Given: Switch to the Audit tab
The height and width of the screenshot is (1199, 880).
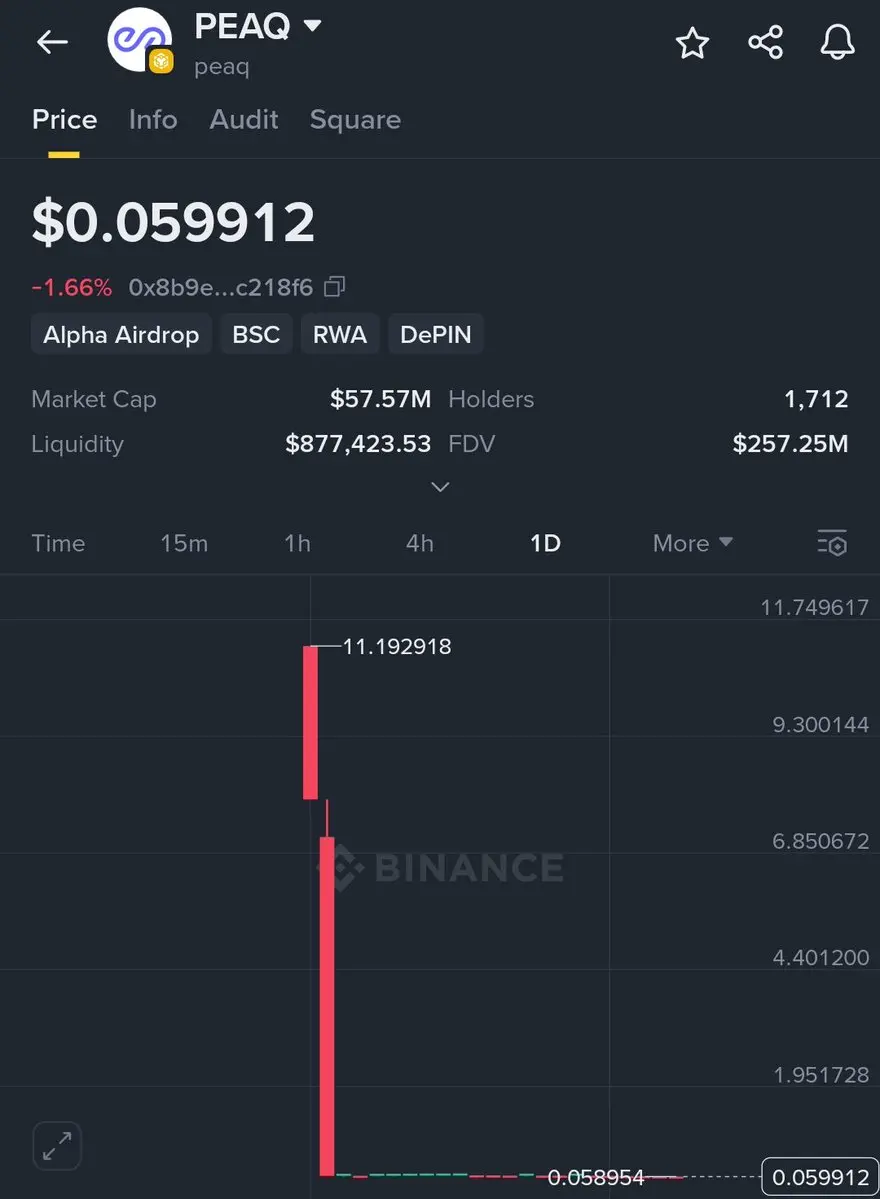Looking at the screenshot, I should tap(244, 119).
